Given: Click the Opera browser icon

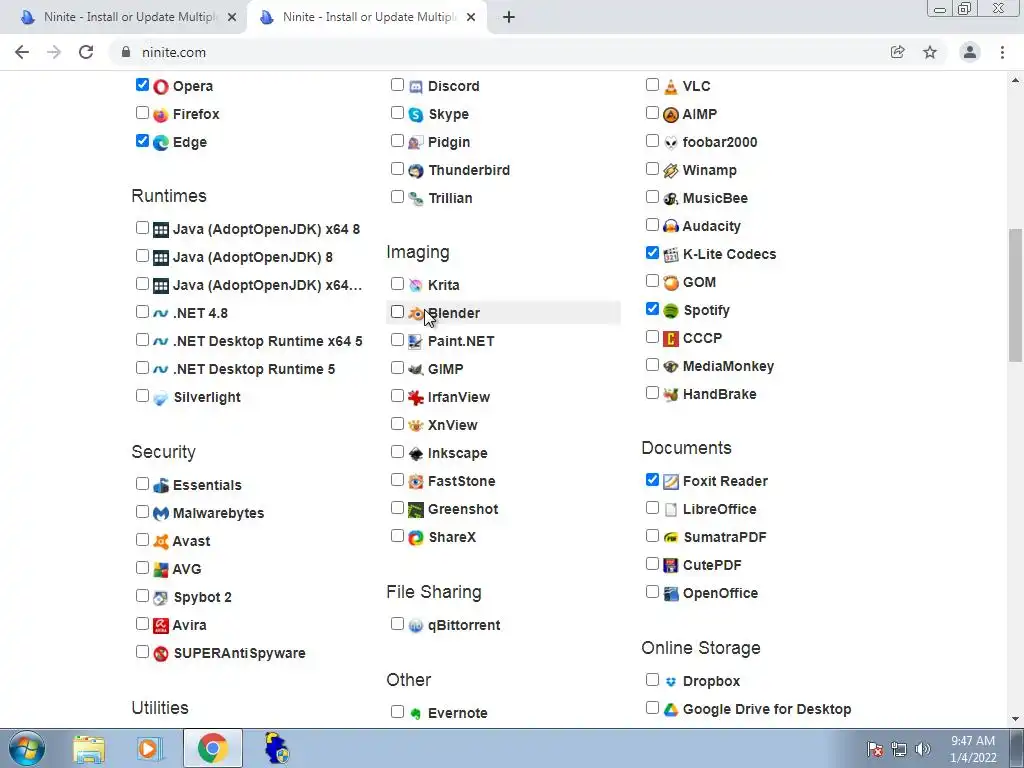Looking at the screenshot, I should [x=161, y=87].
